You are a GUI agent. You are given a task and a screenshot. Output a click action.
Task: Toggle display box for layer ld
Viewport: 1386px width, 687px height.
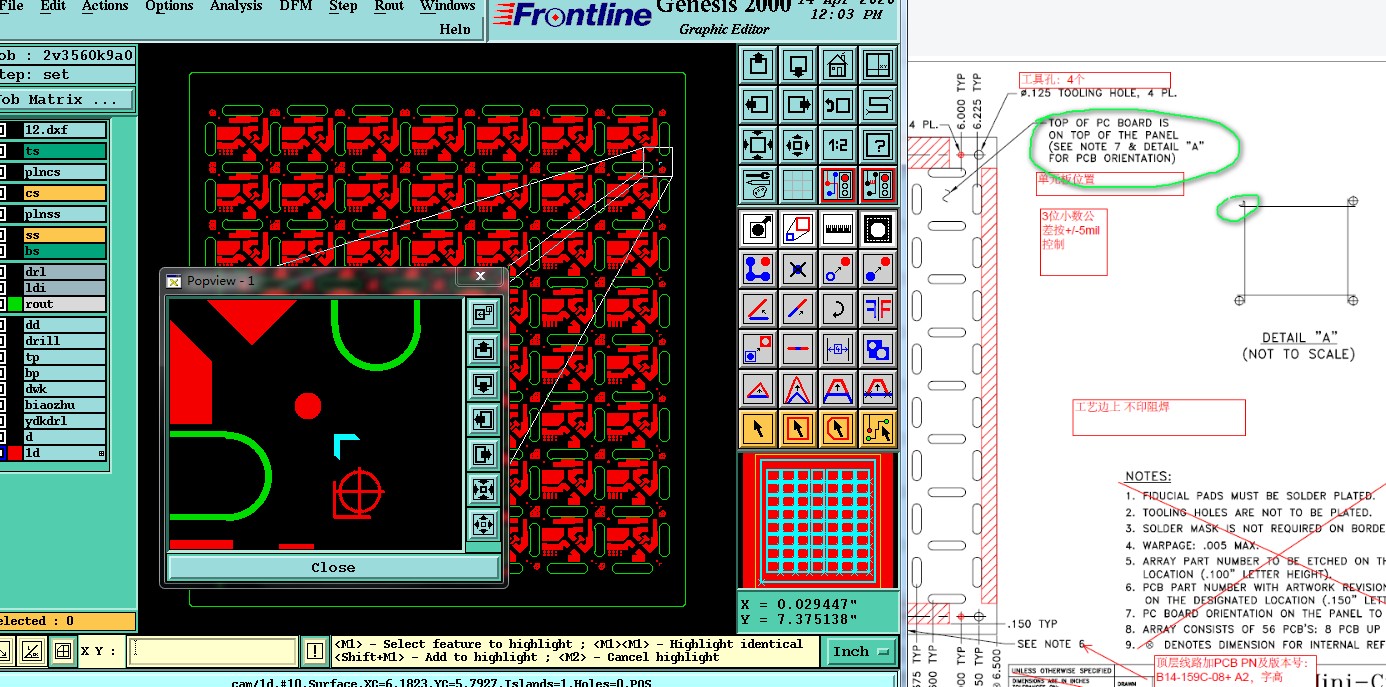click(x=3, y=453)
